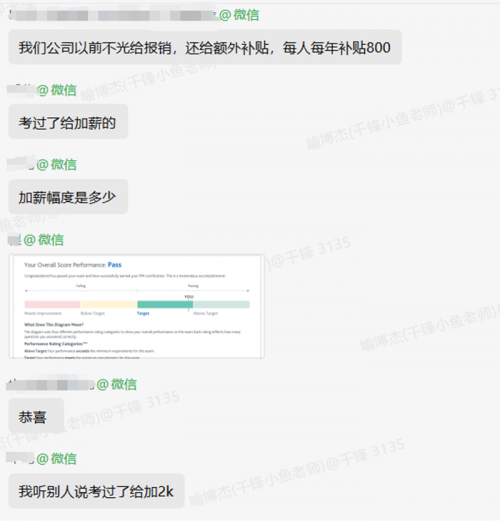Click the blue "Pass" text in the report
This screenshot has width=500, height=522.
pyautogui.click(x=115, y=265)
